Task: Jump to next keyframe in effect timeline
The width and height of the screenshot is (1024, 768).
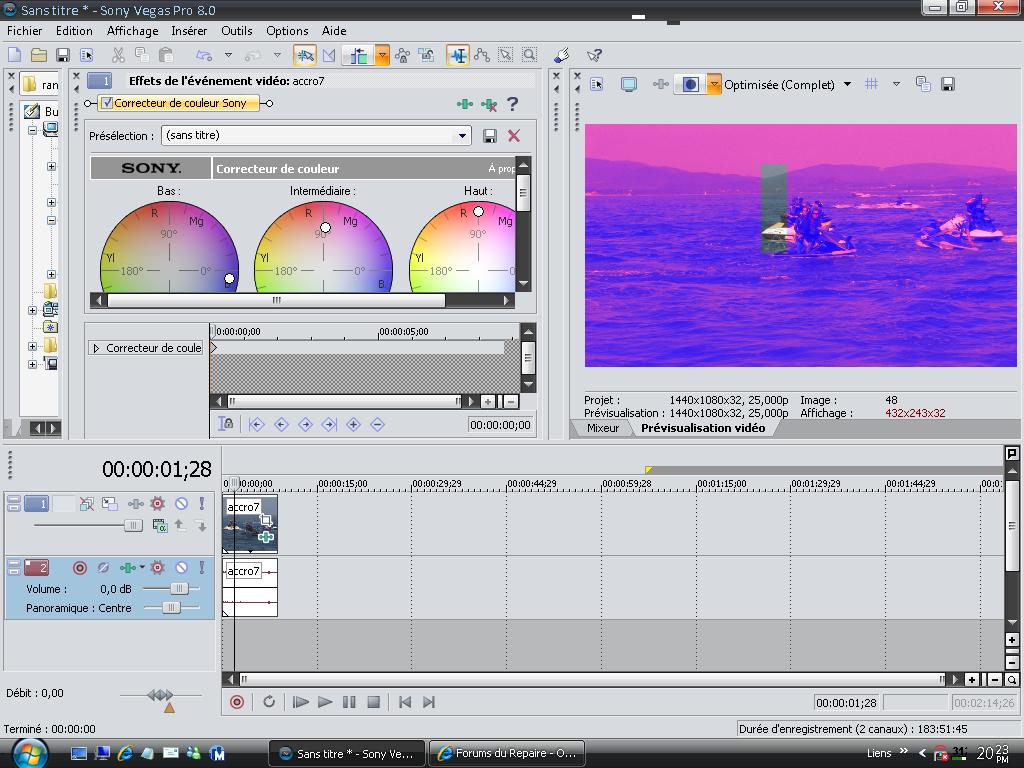Action: click(x=305, y=424)
